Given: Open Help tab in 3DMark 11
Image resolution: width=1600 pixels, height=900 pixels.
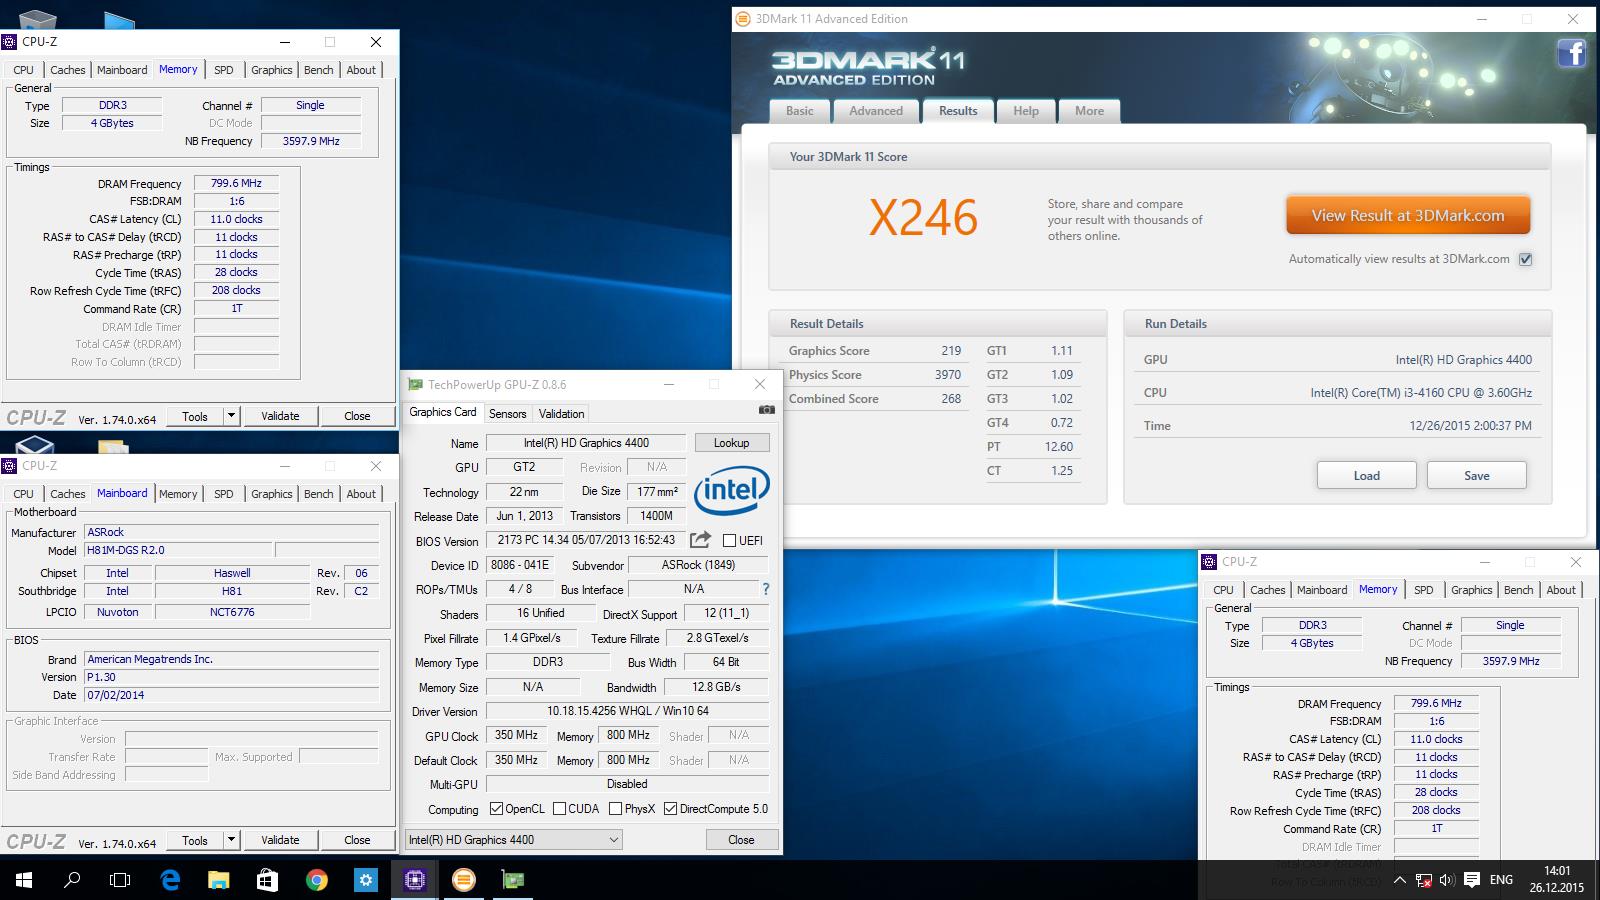Looking at the screenshot, I should pyautogui.click(x=1026, y=111).
